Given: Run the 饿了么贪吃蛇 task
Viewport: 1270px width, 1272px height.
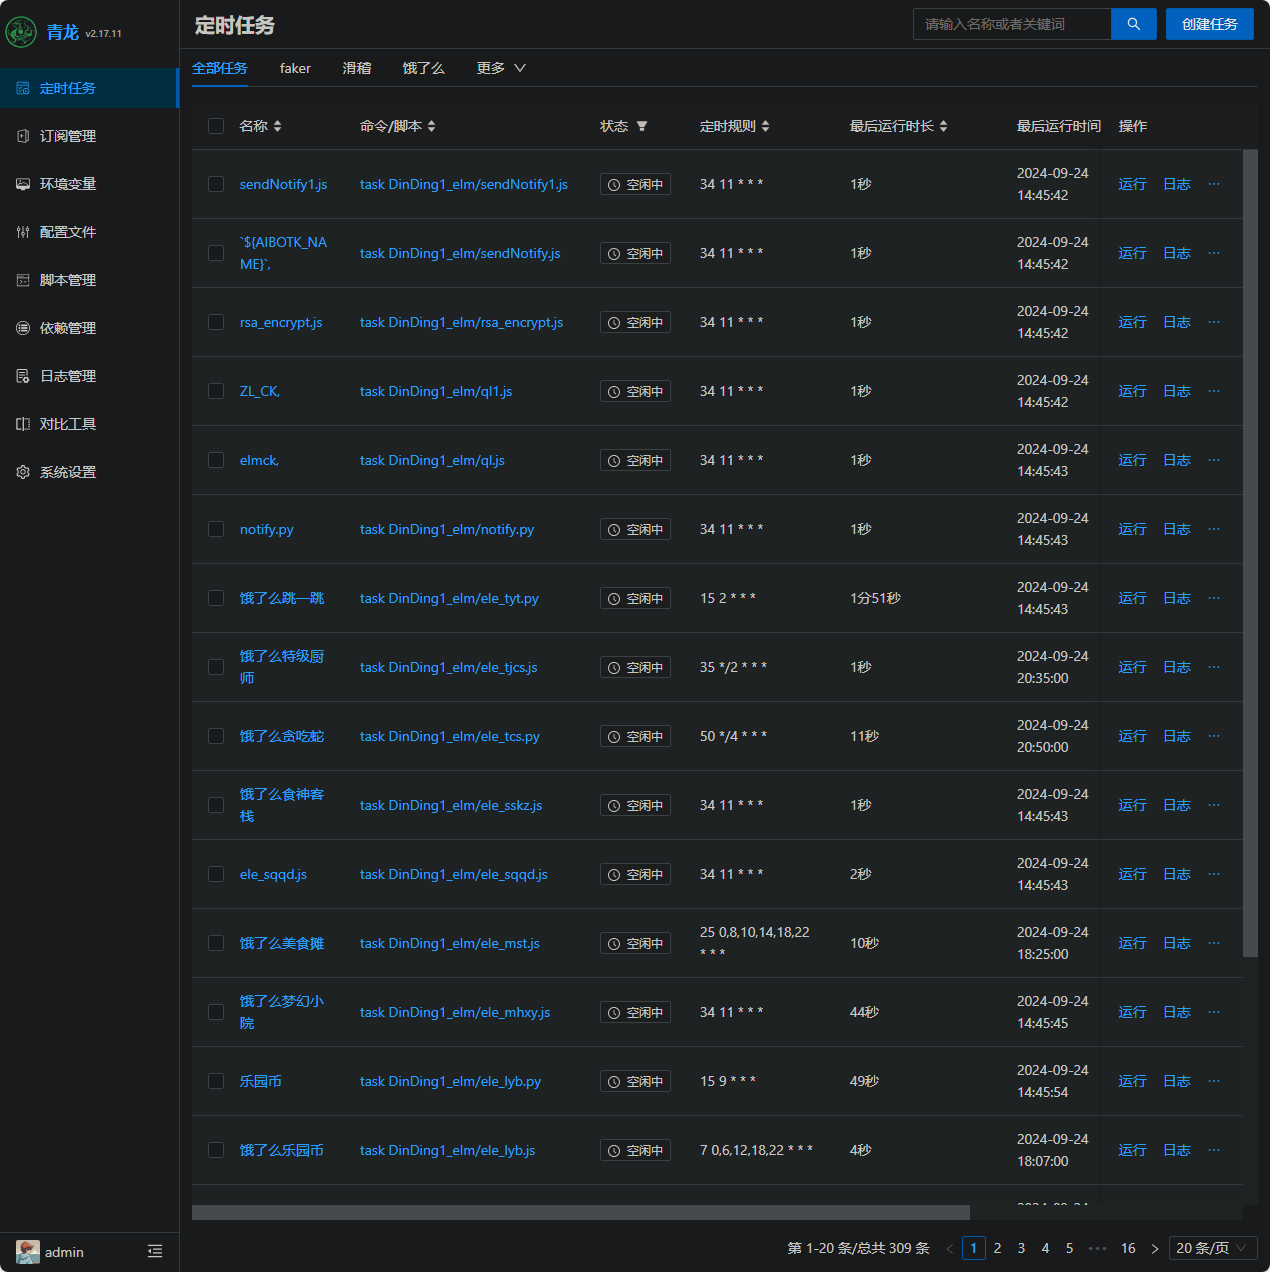Looking at the screenshot, I should tap(1132, 736).
